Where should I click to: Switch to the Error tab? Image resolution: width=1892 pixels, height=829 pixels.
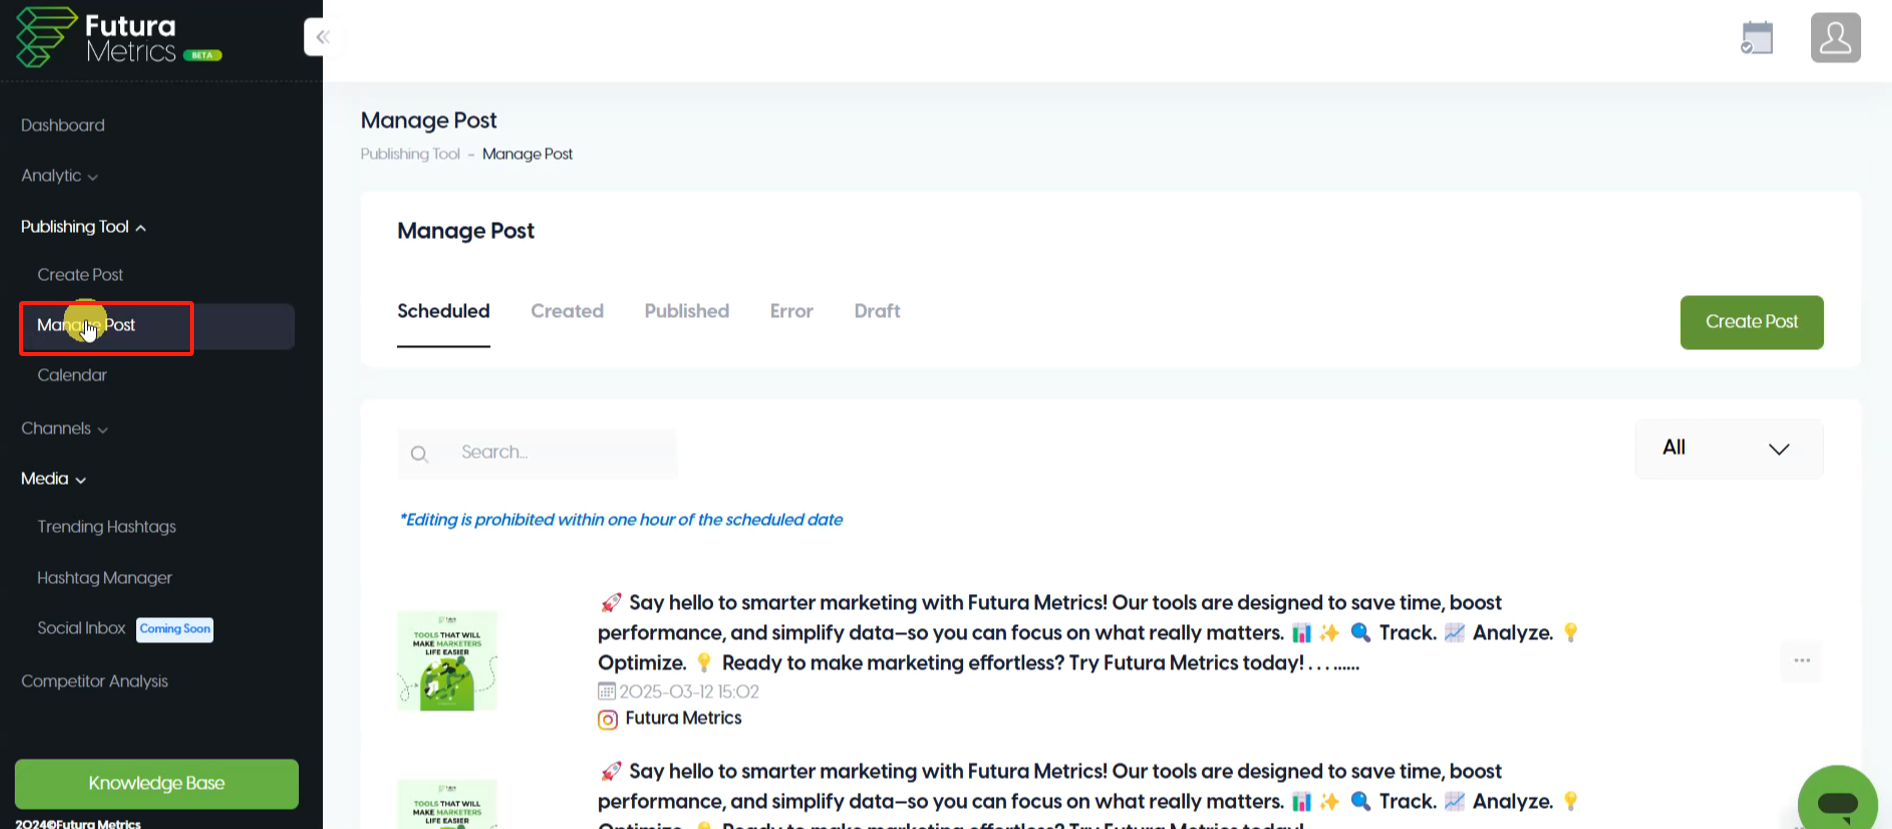pyautogui.click(x=791, y=311)
